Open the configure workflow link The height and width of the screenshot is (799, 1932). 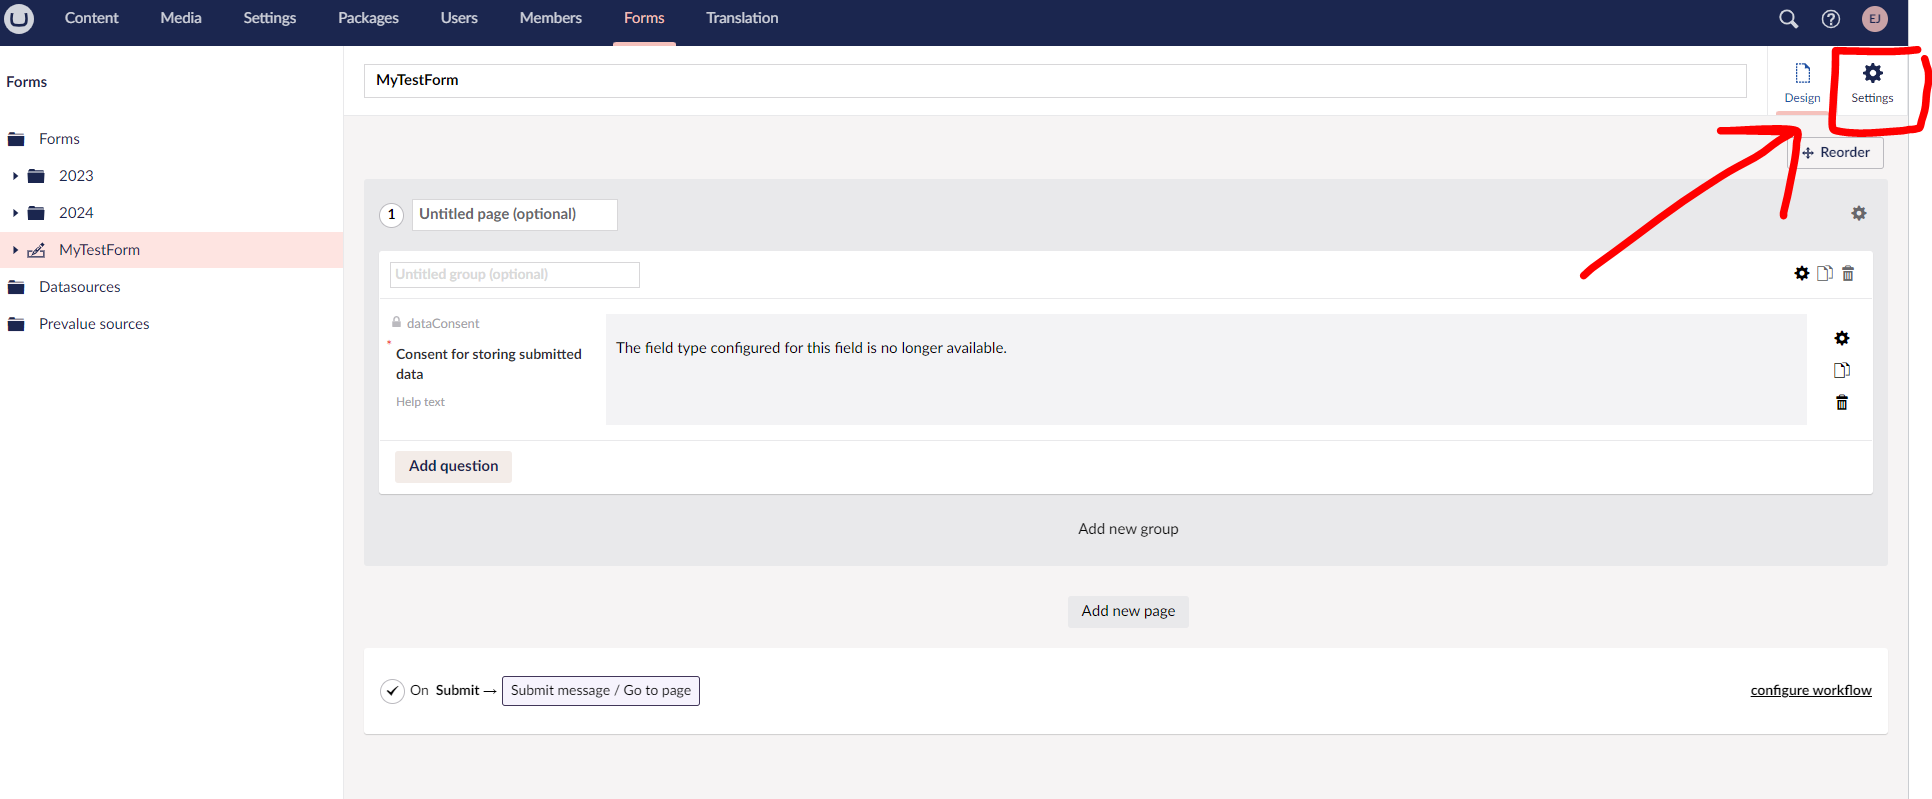point(1811,691)
